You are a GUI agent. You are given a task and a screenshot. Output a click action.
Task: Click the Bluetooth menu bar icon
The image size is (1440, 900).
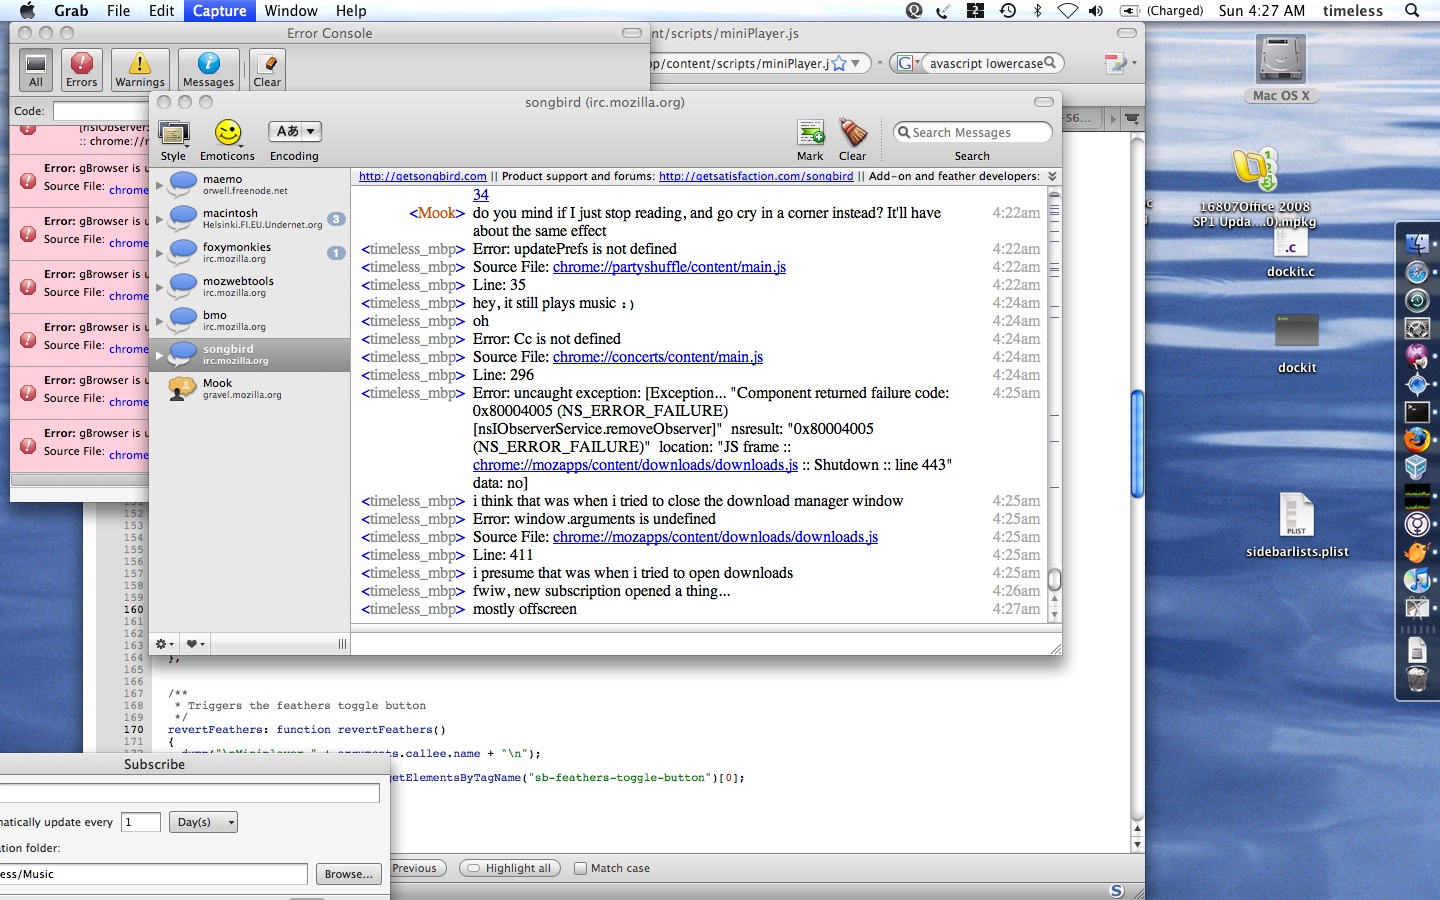click(x=1037, y=11)
